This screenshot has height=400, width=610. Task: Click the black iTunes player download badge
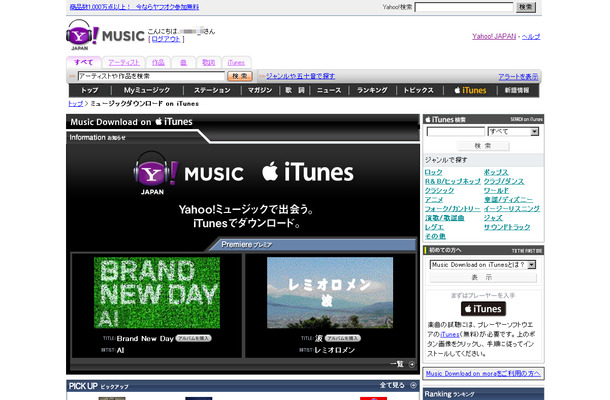(x=483, y=309)
